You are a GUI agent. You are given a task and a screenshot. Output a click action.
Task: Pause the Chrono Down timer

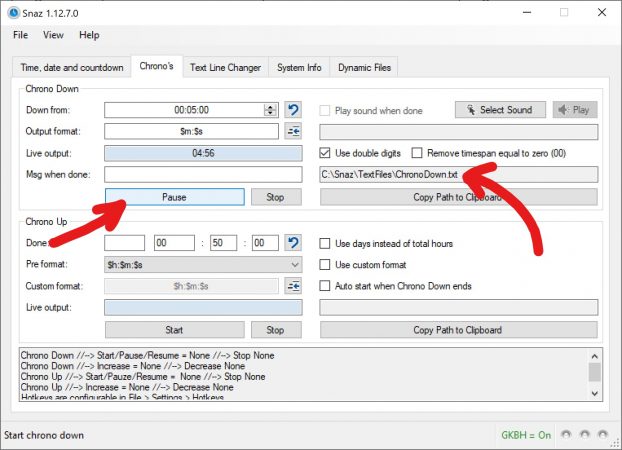(x=174, y=197)
